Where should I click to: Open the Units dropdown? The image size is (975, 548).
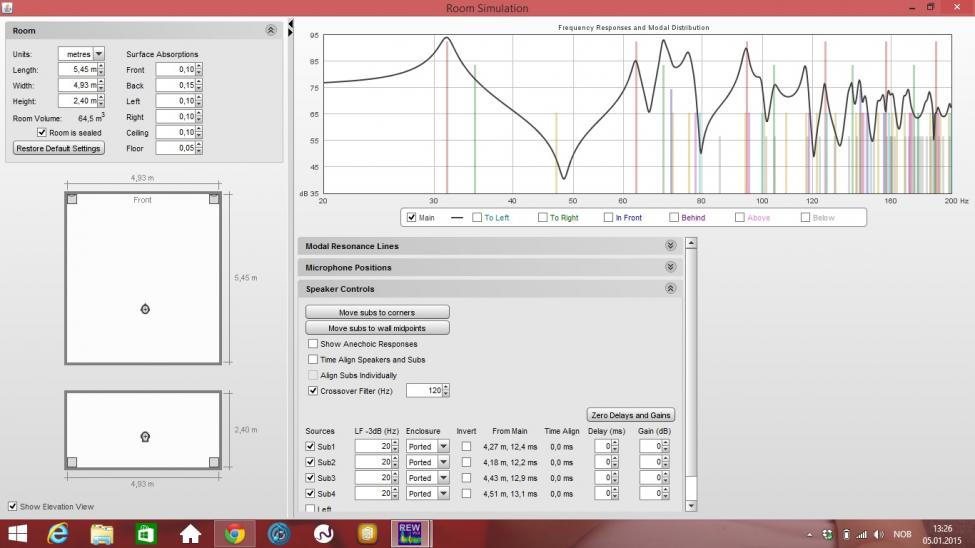click(x=99, y=54)
